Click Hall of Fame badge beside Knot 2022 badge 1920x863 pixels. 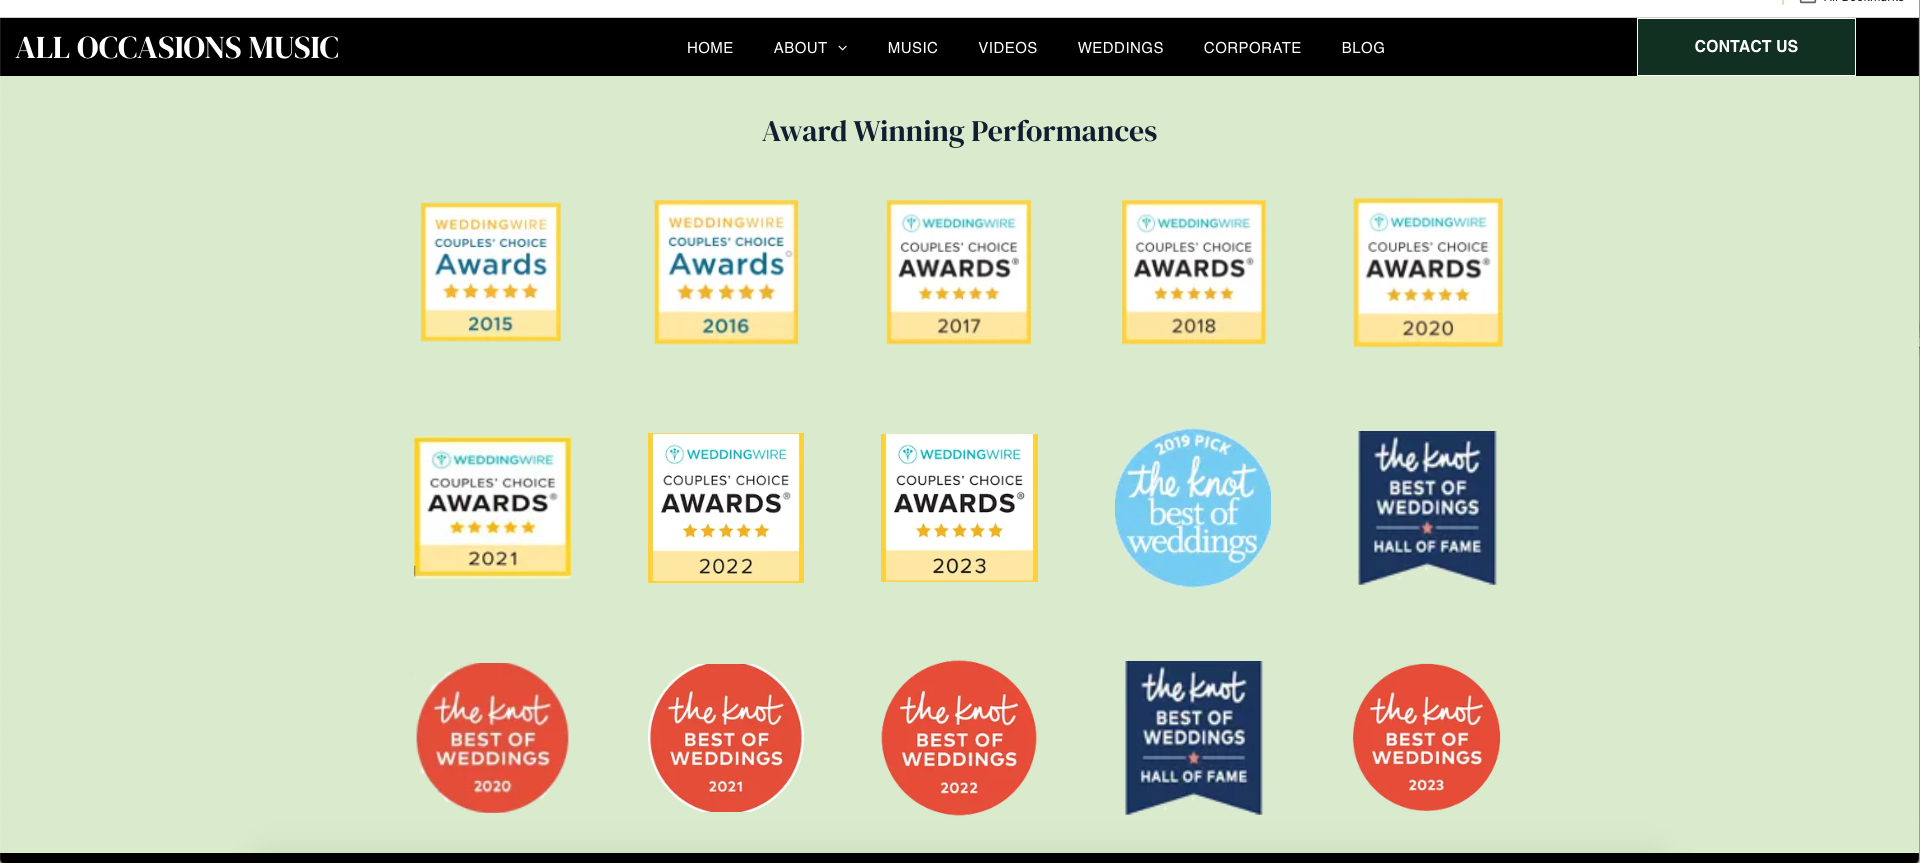tap(1194, 738)
